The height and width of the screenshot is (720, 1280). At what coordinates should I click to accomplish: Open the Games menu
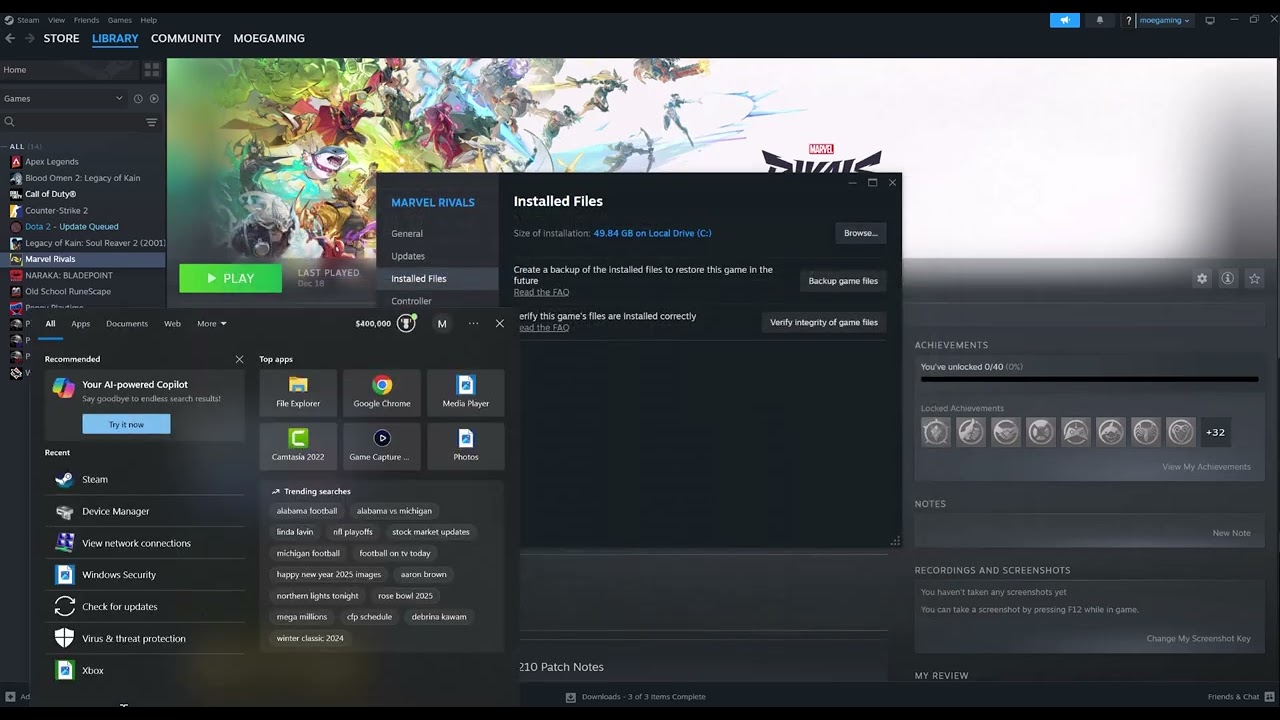120,20
